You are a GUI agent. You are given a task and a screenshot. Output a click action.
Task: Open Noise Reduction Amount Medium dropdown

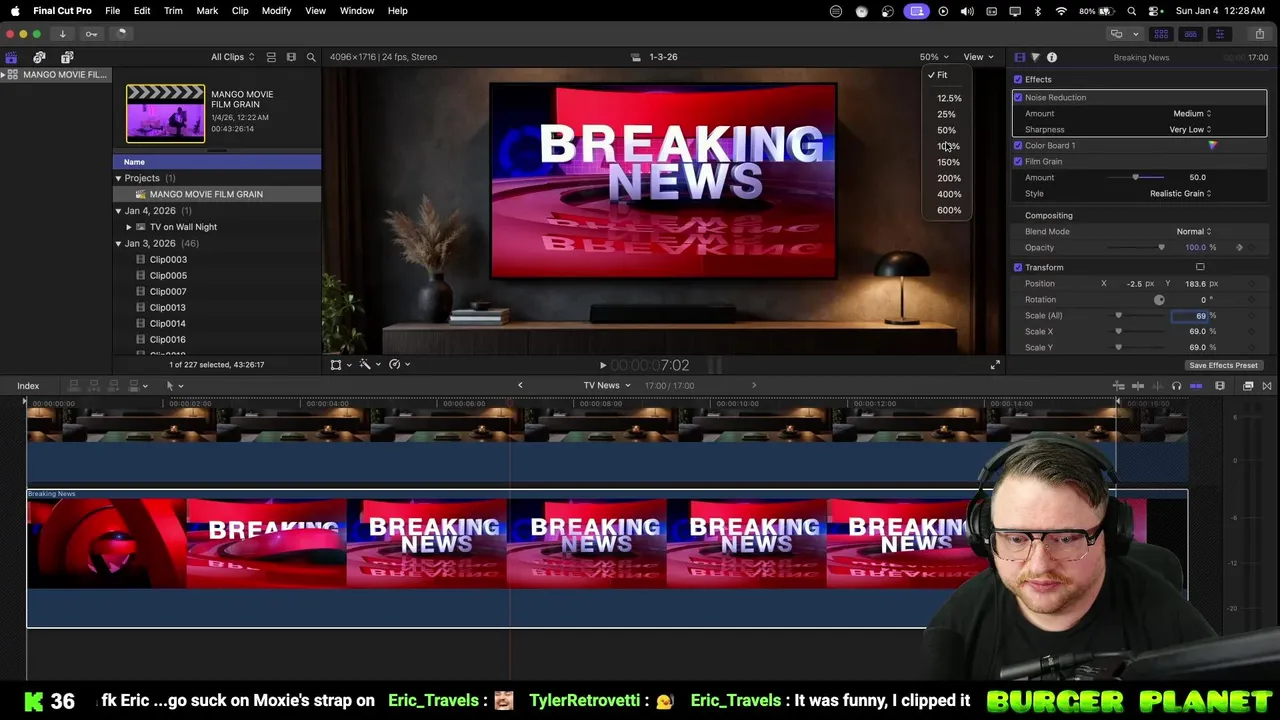(x=1191, y=113)
